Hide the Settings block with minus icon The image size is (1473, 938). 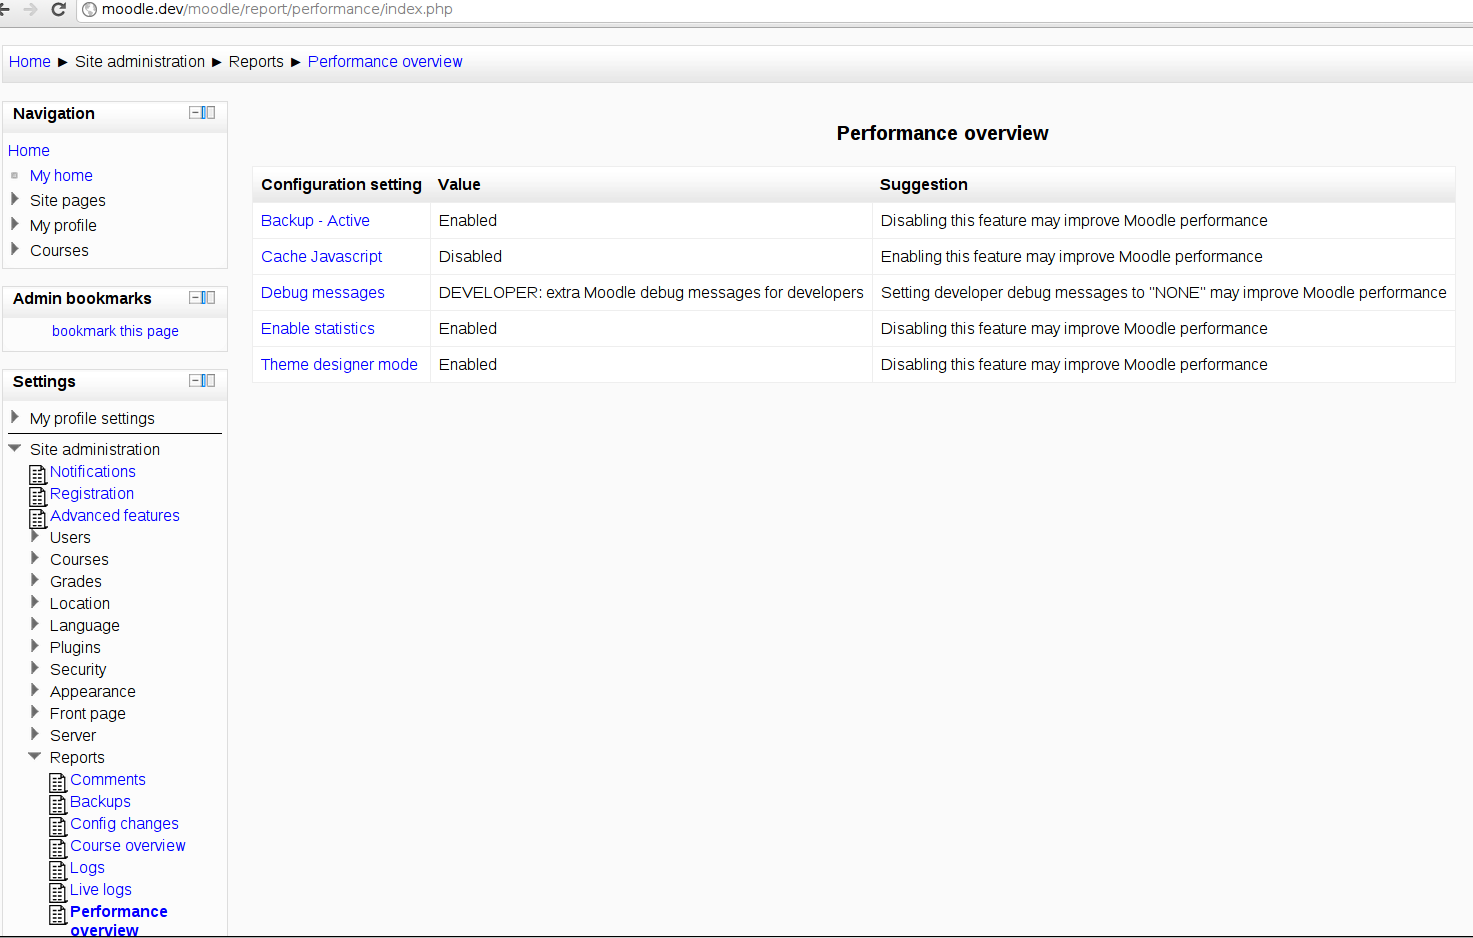195,381
